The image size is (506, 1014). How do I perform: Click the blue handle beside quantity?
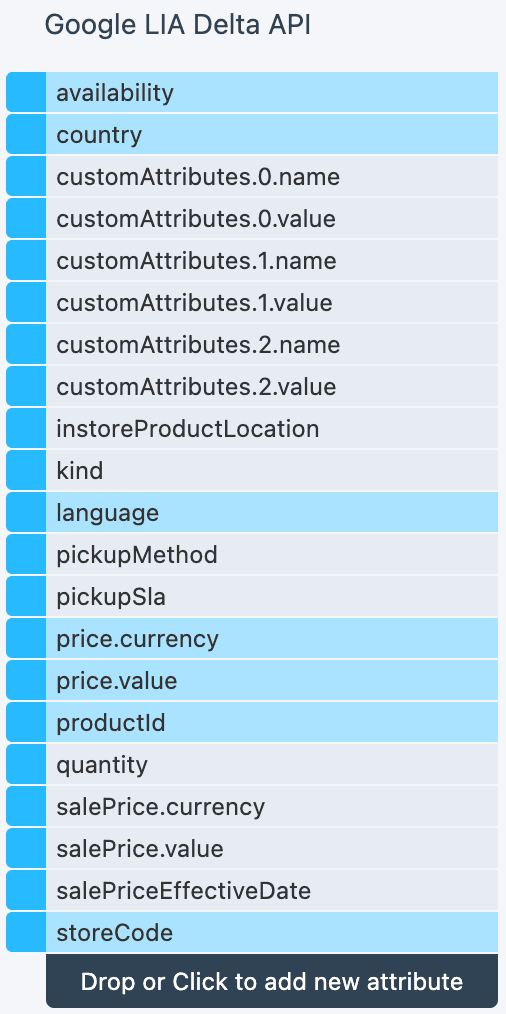pyautogui.click(x=26, y=764)
